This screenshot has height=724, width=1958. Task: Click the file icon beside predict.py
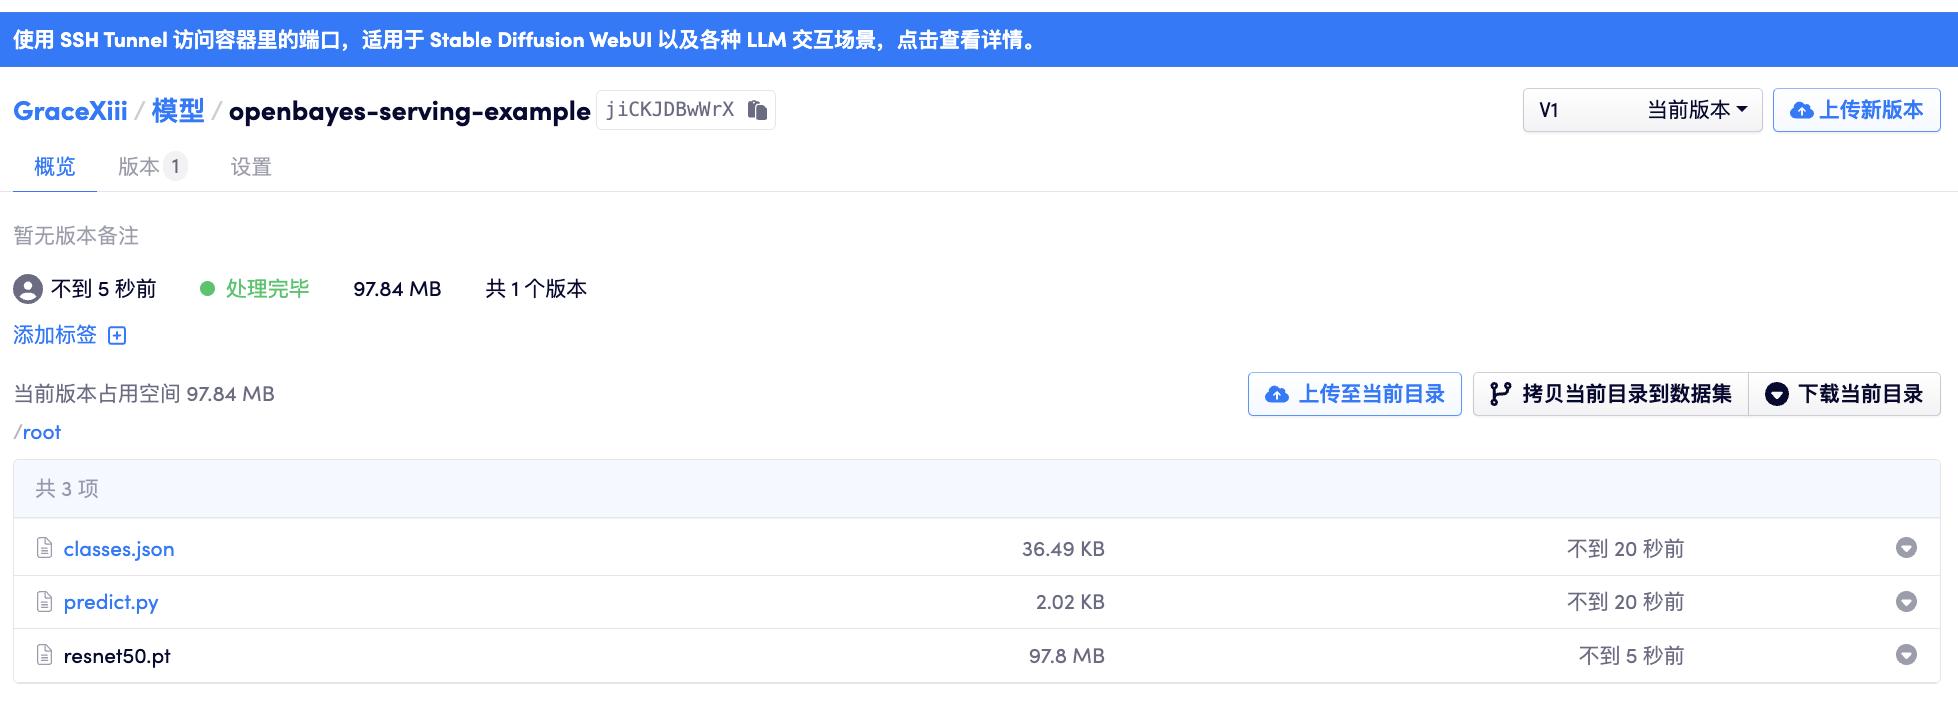[x=44, y=602]
